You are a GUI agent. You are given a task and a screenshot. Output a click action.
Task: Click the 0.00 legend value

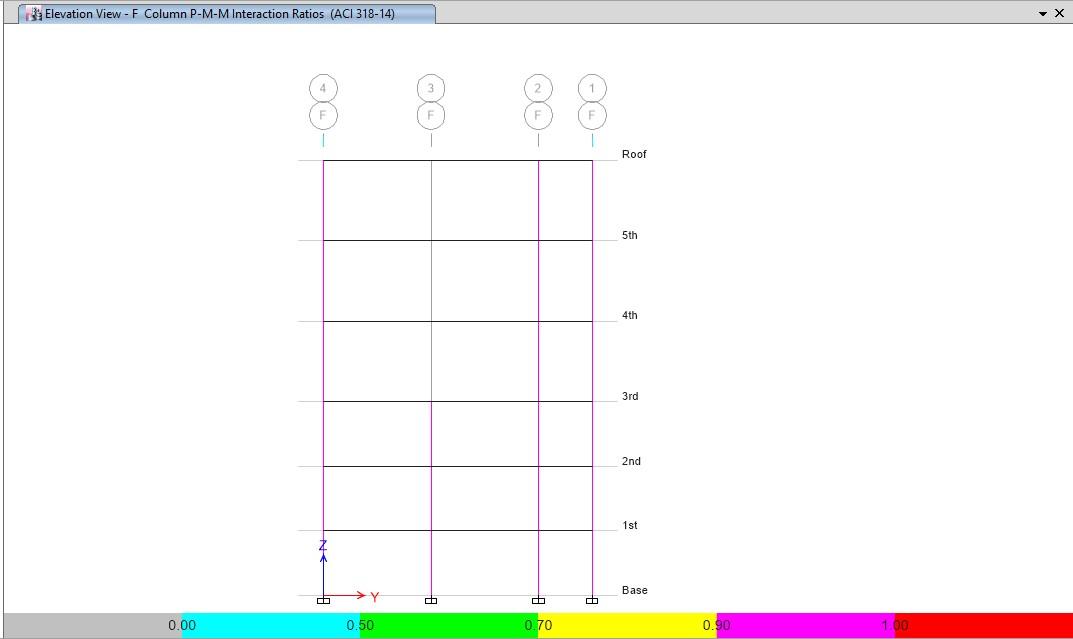pyautogui.click(x=182, y=625)
